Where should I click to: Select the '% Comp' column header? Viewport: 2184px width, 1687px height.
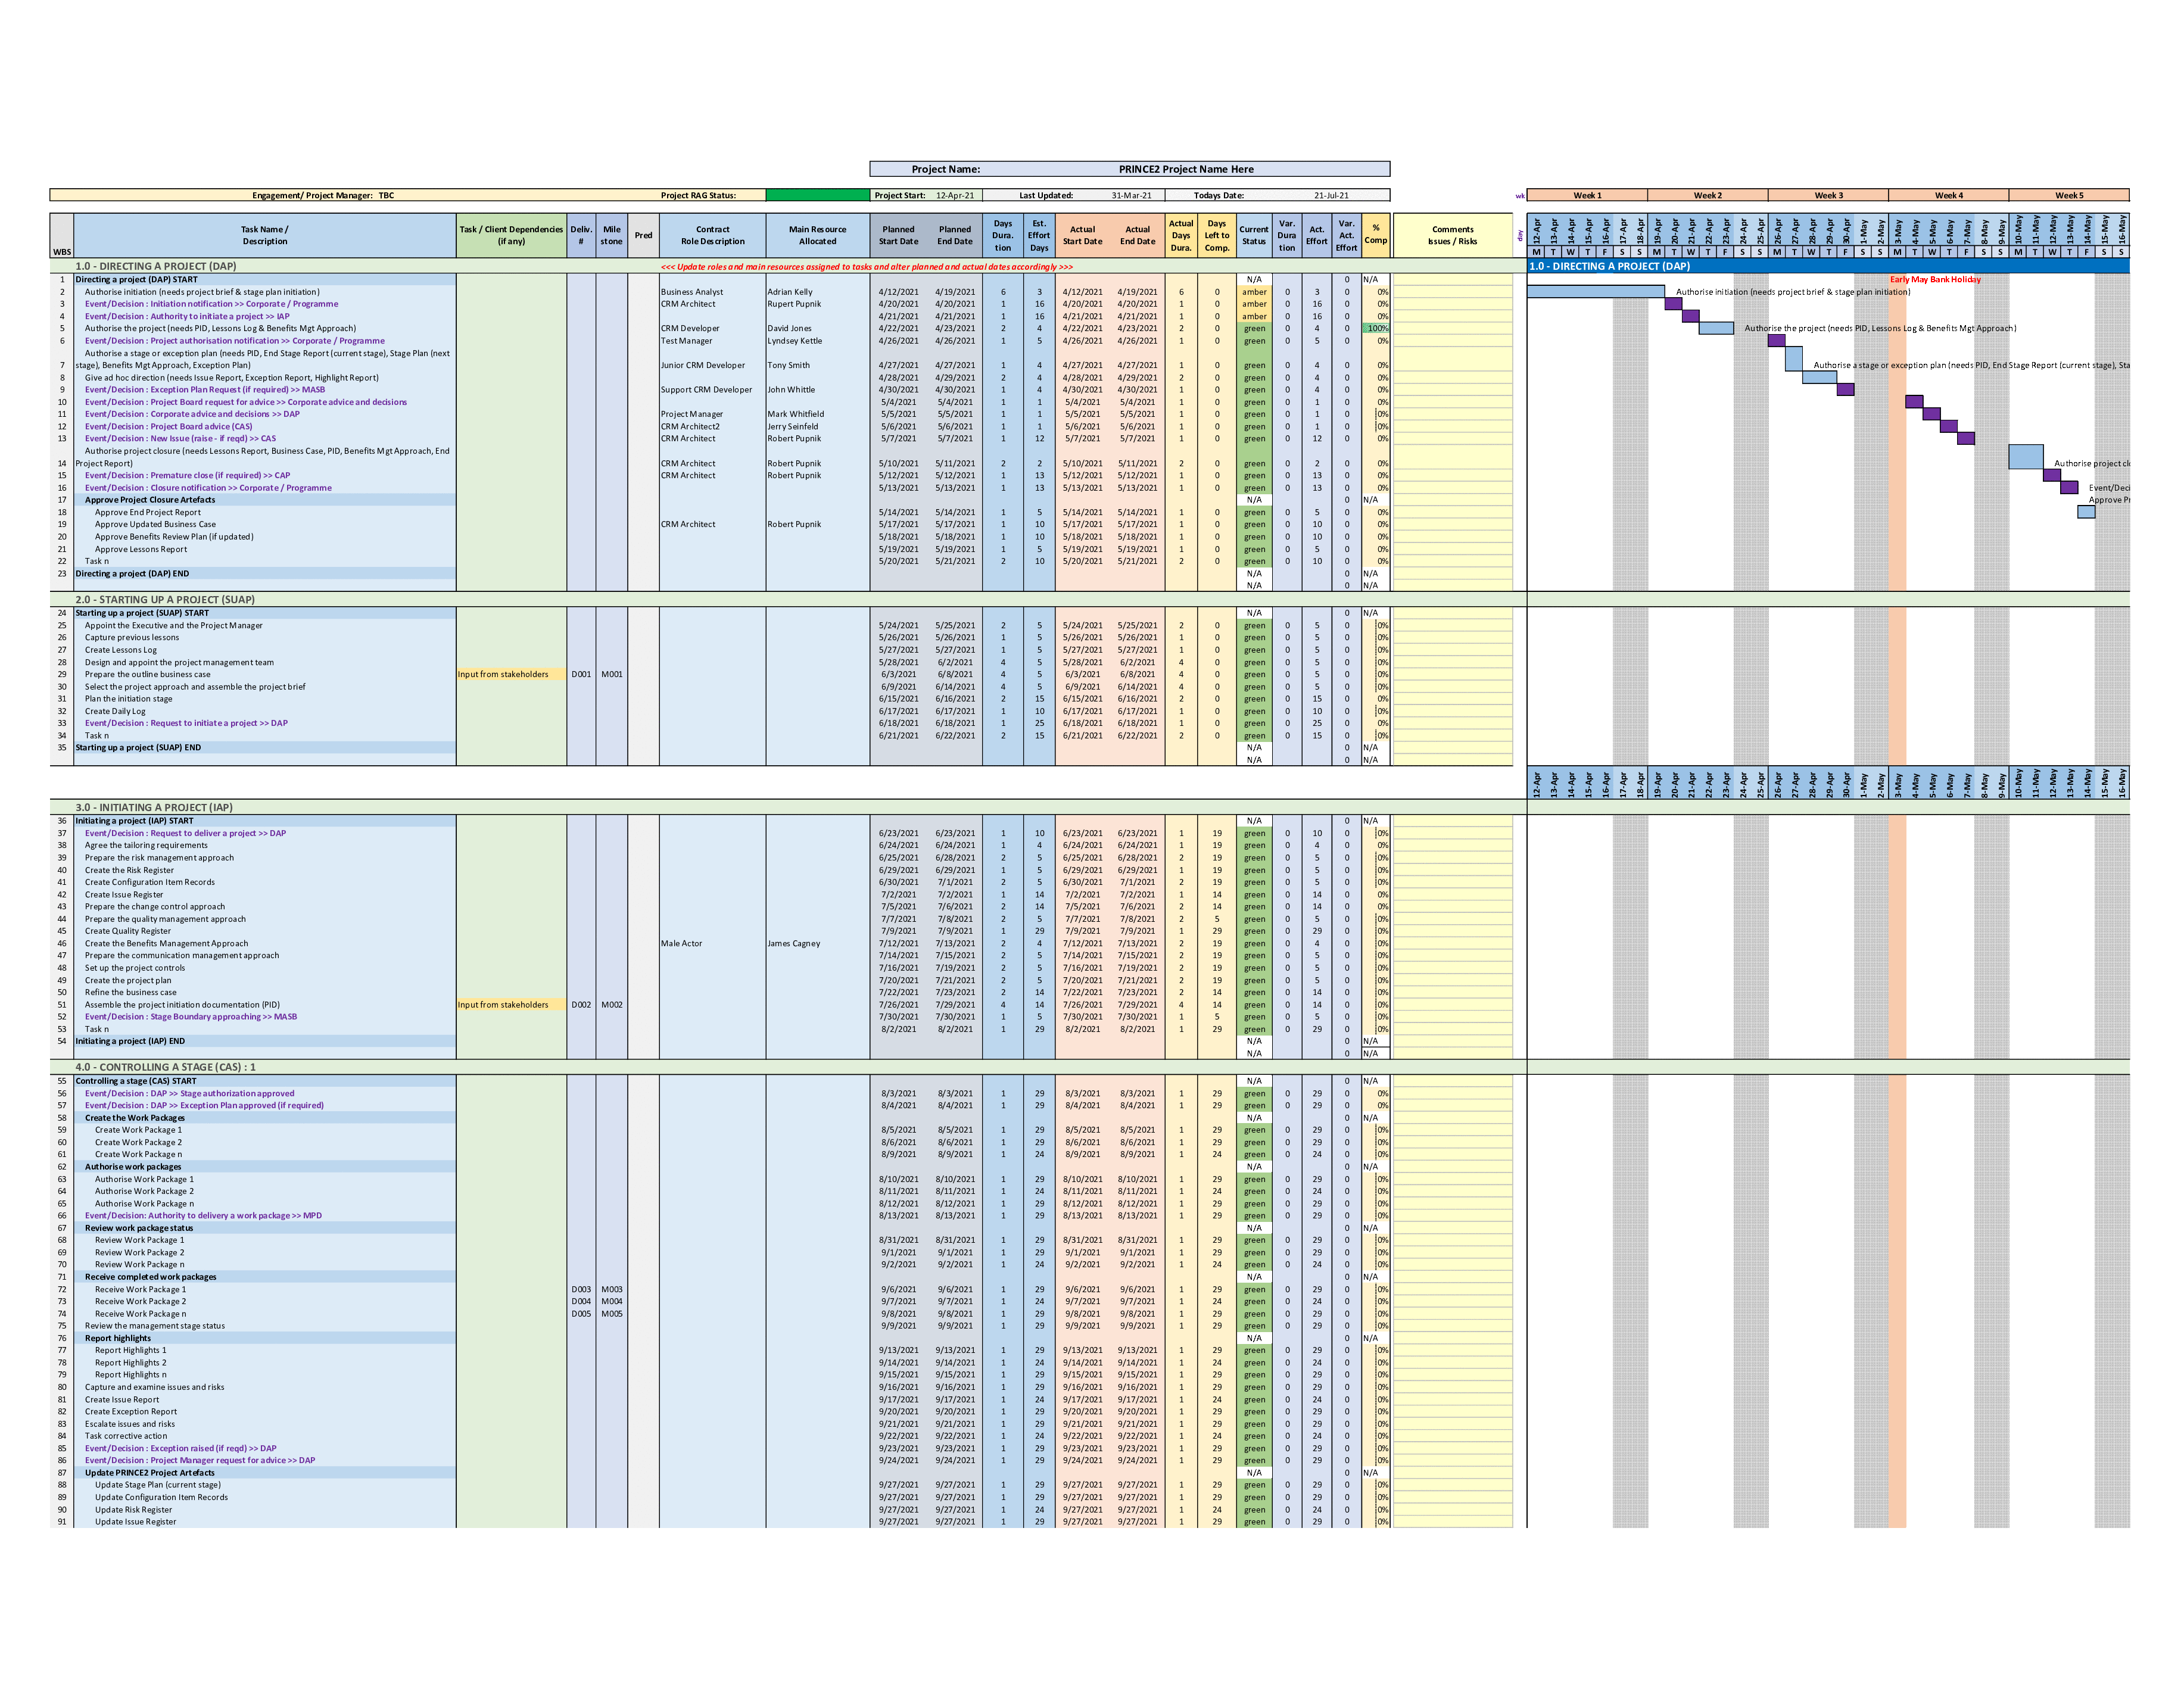pos(1376,234)
